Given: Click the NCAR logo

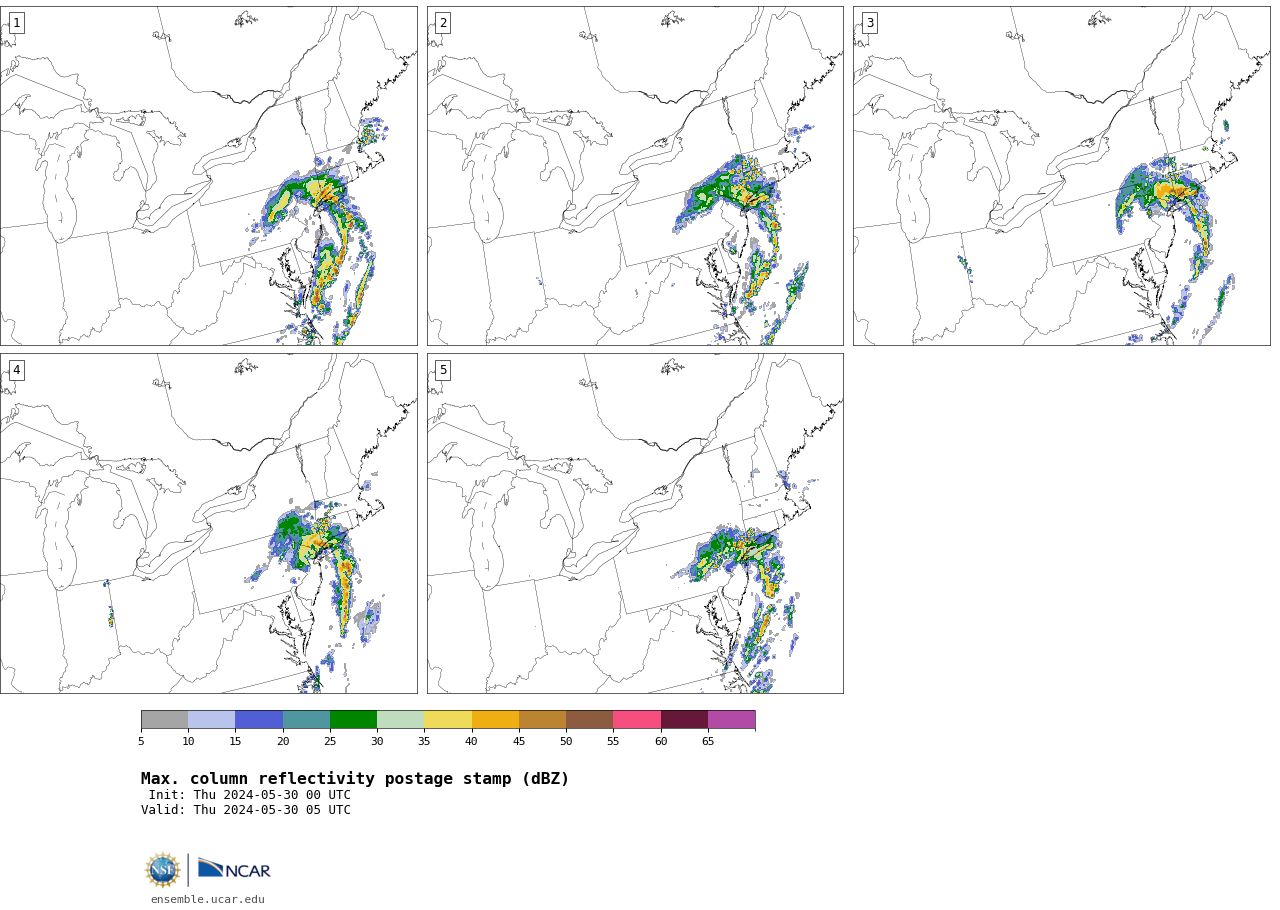Looking at the screenshot, I should (x=234, y=870).
